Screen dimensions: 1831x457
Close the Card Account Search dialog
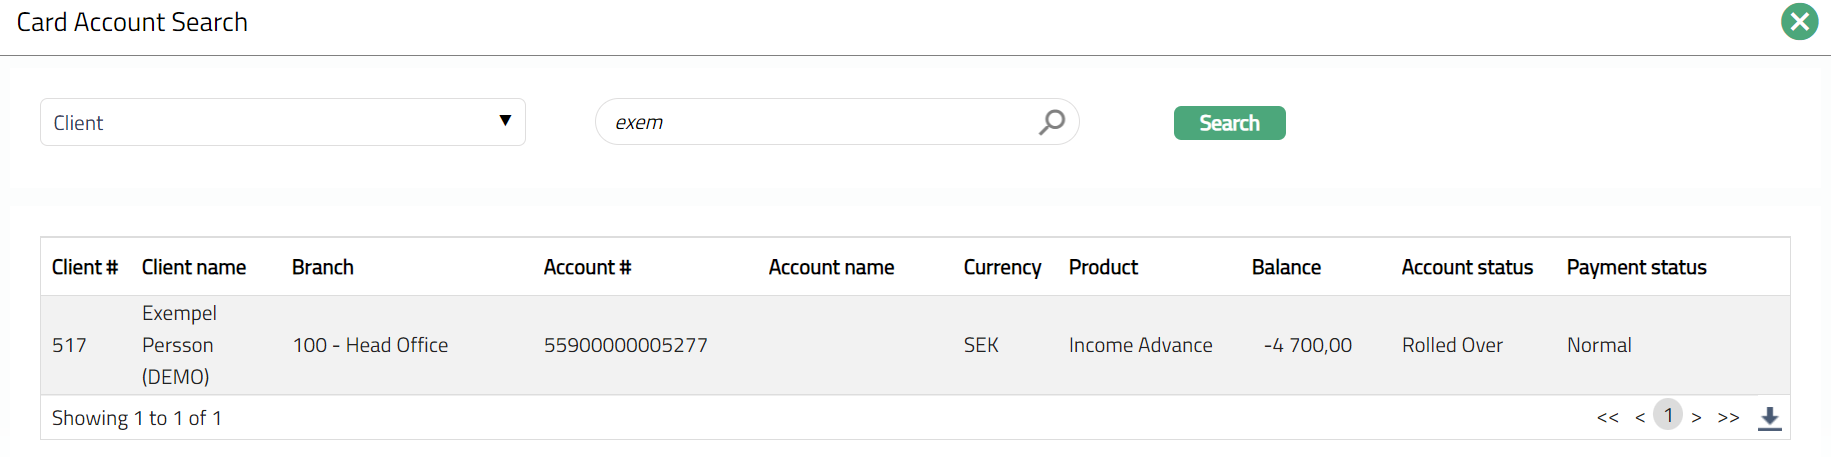pyautogui.click(x=1799, y=22)
